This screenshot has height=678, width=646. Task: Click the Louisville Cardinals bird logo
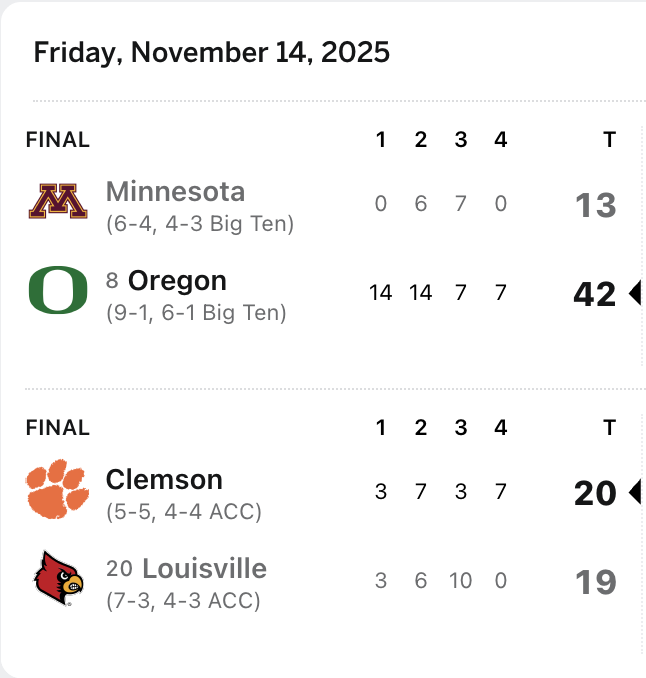click(57, 580)
